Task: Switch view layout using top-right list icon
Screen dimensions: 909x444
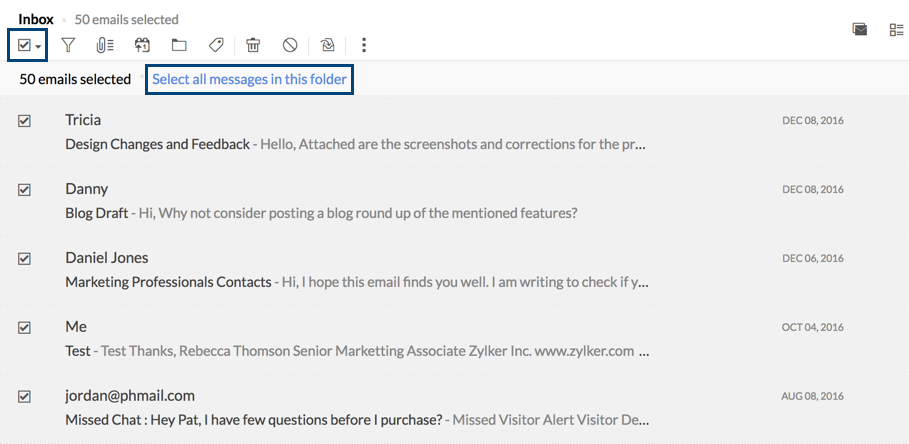Action: (896, 30)
